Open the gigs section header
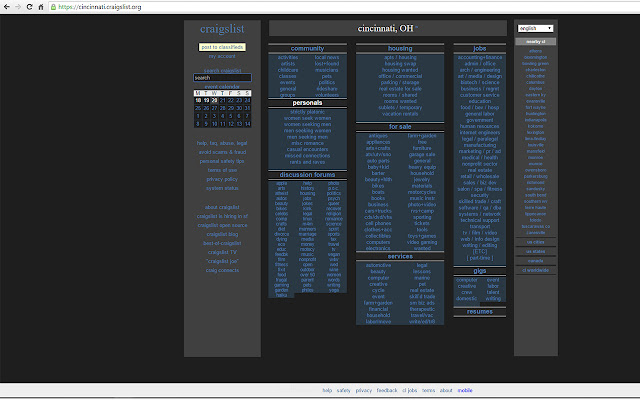This screenshot has width=640, height=400. tap(480, 271)
